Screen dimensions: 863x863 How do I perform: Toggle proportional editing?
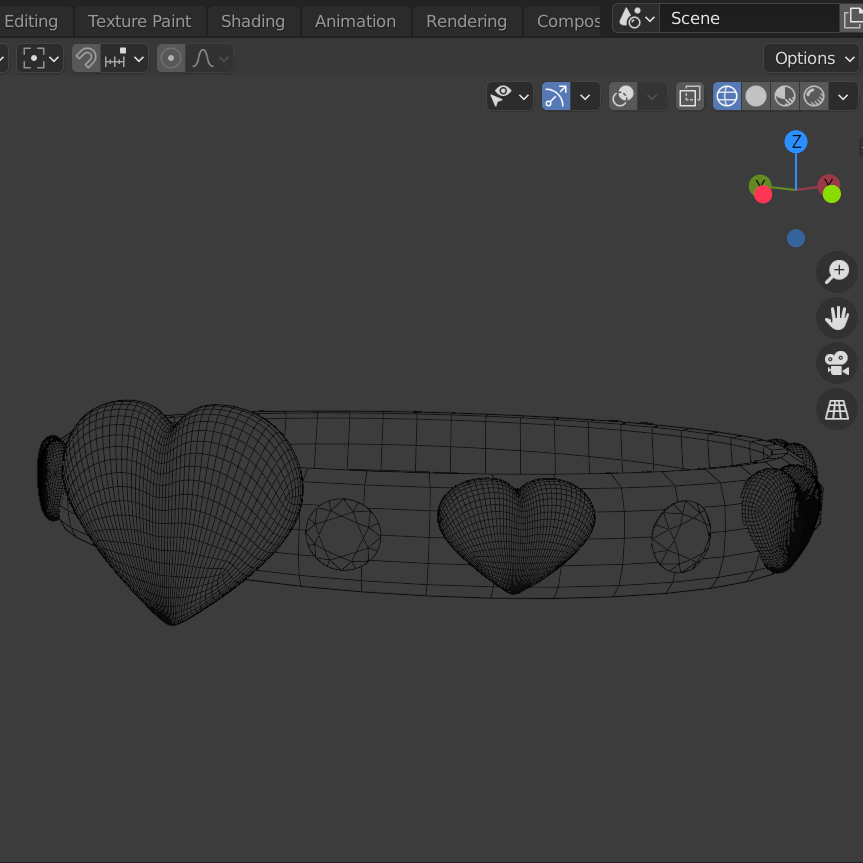click(171, 58)
